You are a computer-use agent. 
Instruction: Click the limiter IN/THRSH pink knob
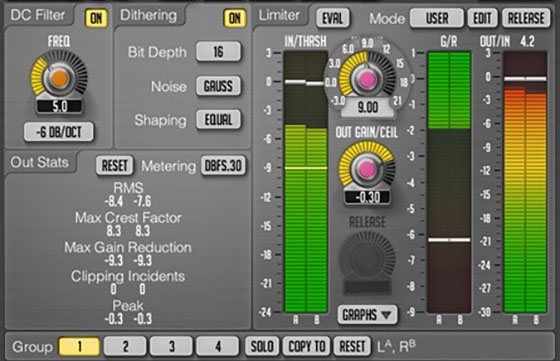(x=367, y=79)
